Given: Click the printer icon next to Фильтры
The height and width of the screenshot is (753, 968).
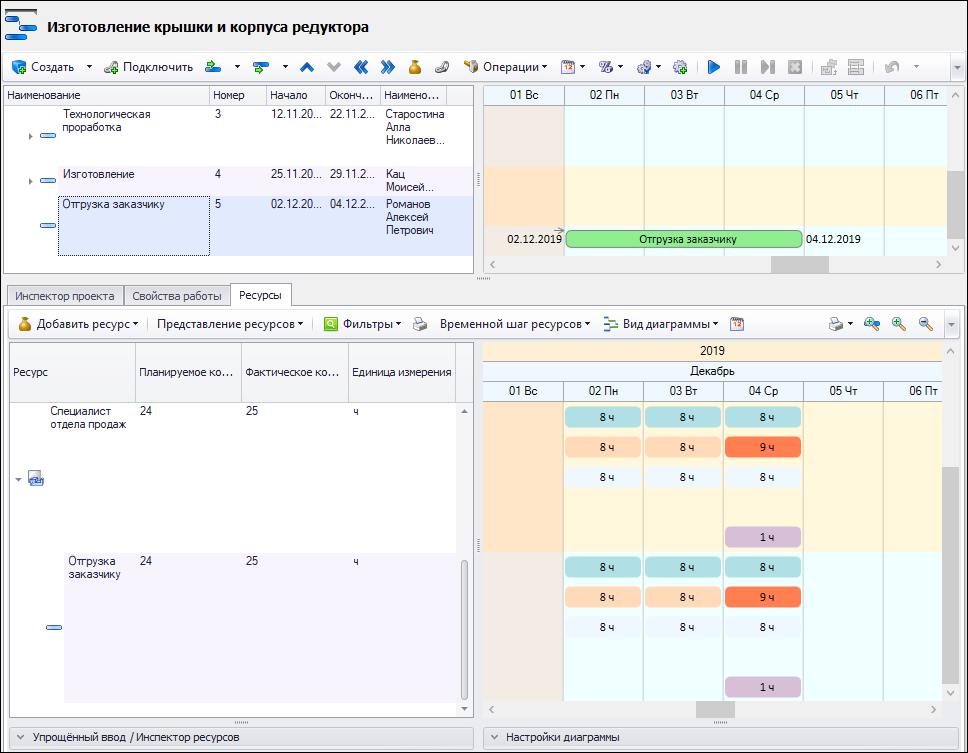Looking at the screenshot, I should click(420, 324).
